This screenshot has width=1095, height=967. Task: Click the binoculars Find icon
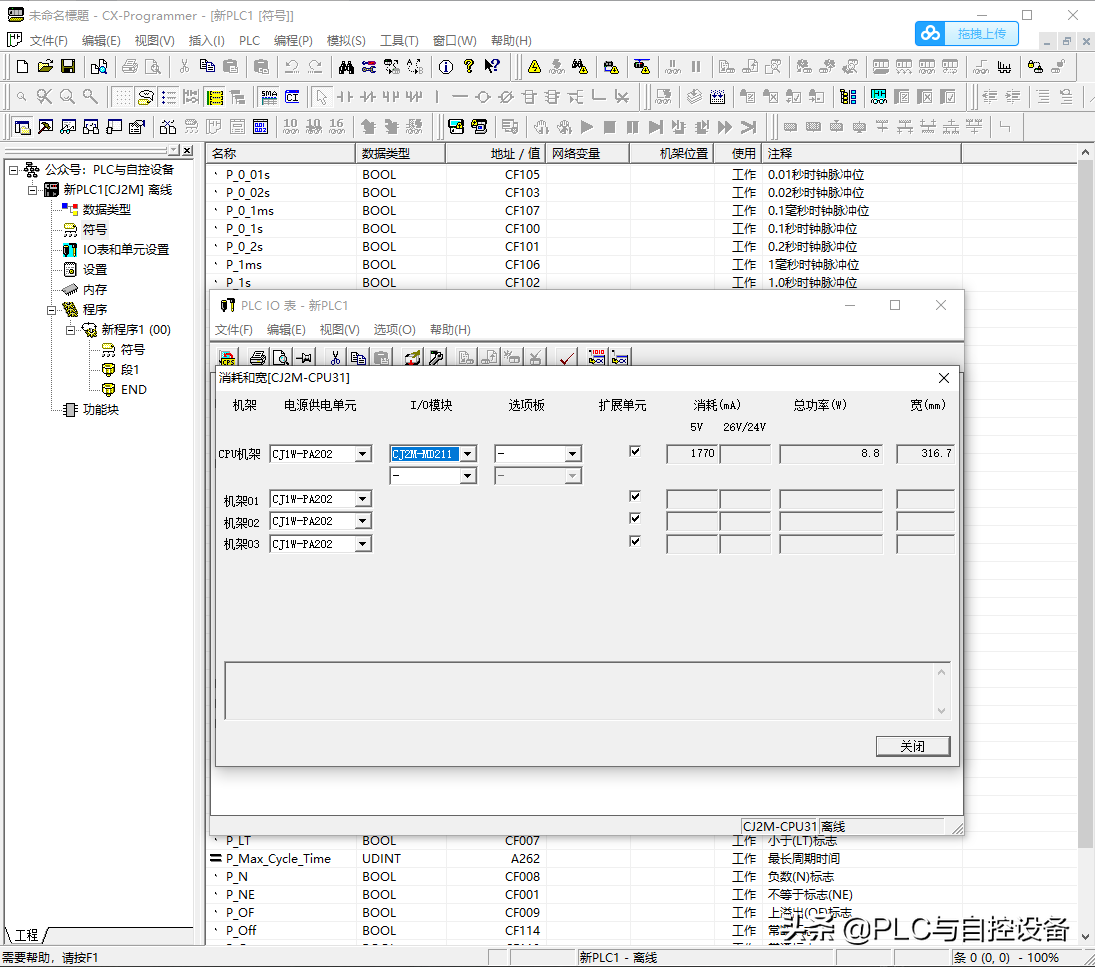(x=346, y=66)
